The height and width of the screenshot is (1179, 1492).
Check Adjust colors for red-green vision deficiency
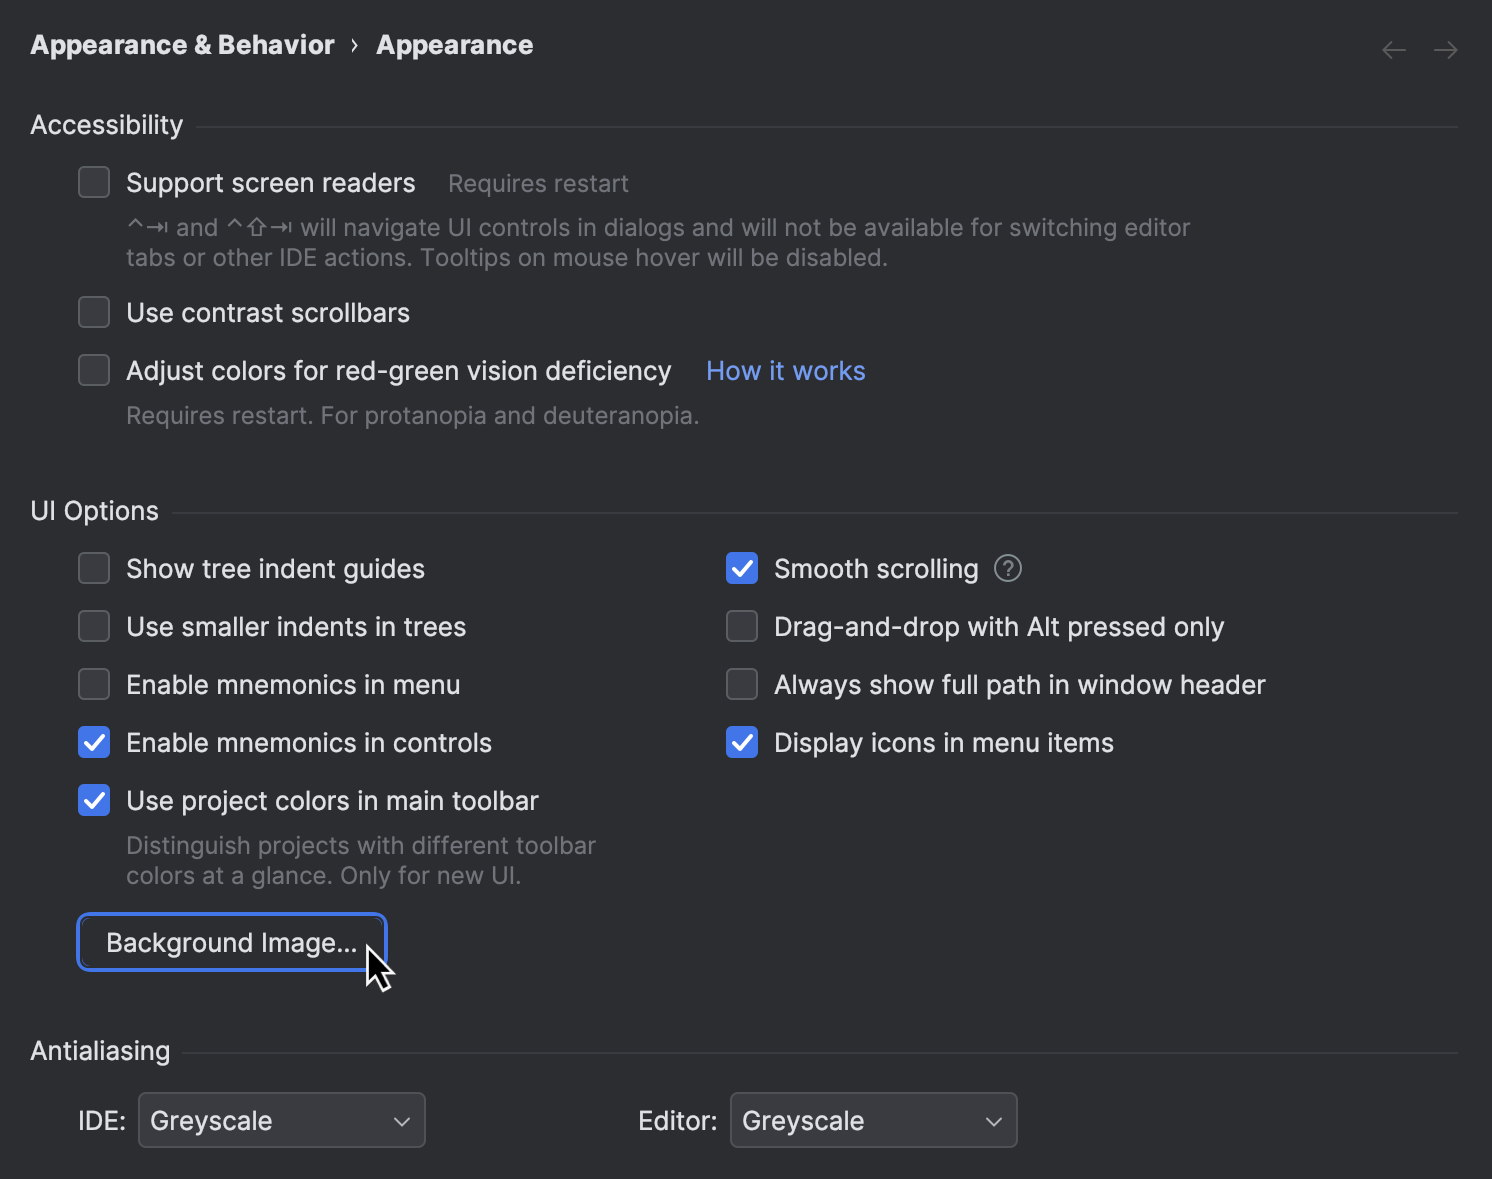click(93, 370)
